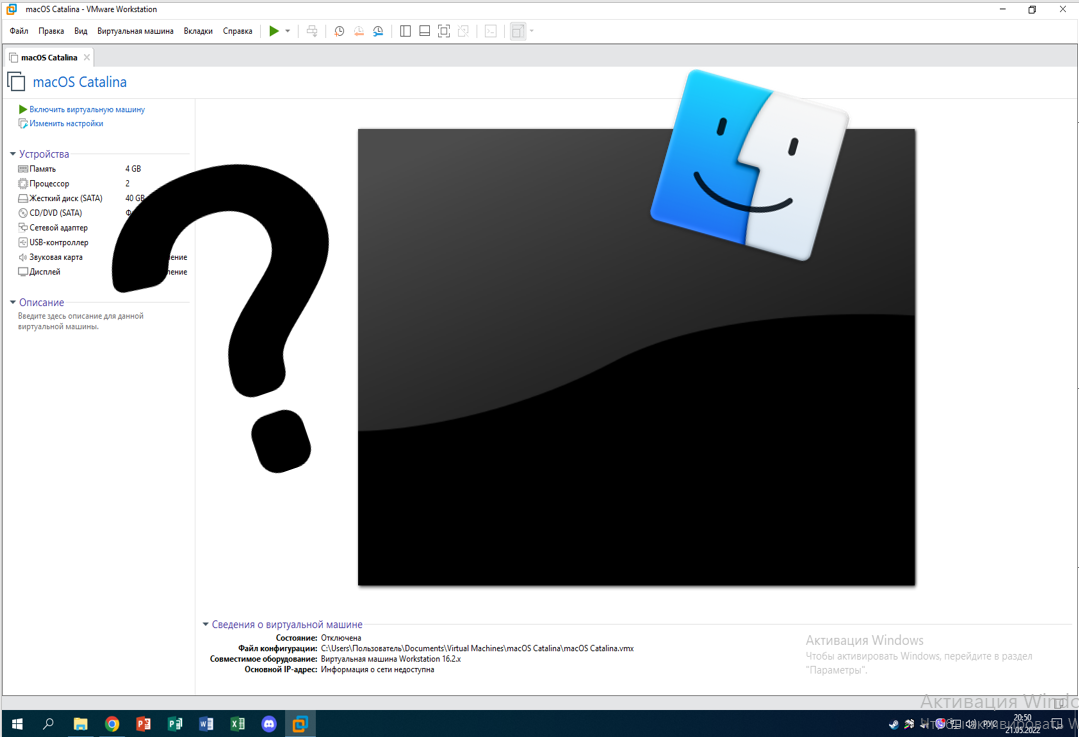Open the Вид menu
Viewport: 1079px width, 737px height.
(x=81, y=31)
